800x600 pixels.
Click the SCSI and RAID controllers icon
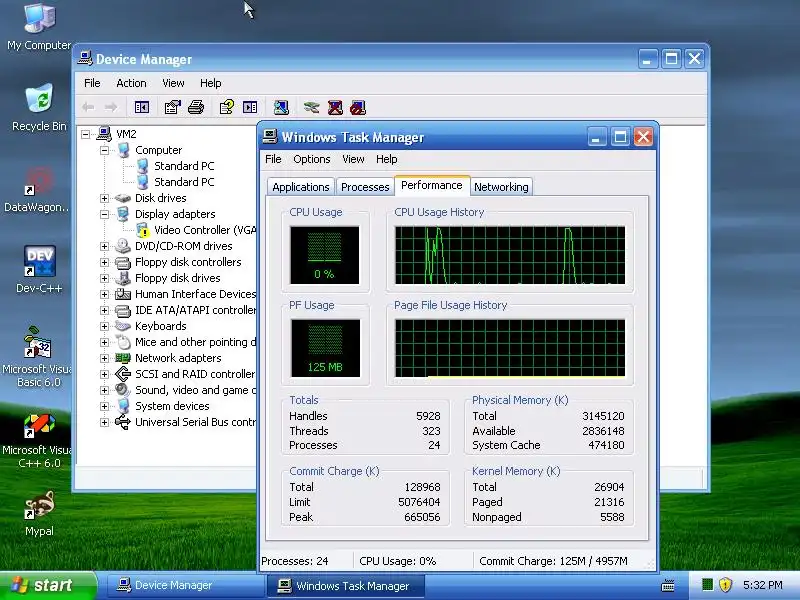[x=122, y=374]
